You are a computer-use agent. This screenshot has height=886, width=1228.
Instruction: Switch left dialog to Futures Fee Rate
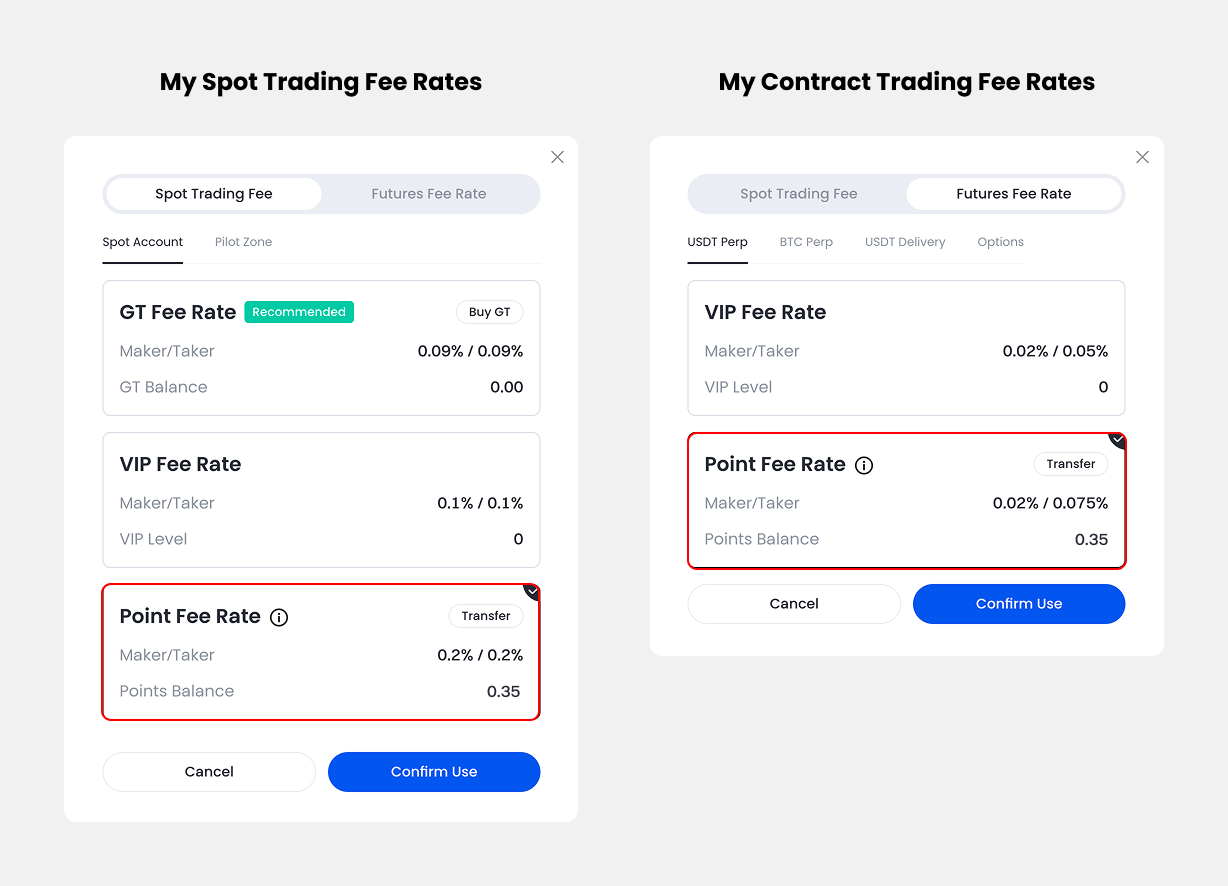point(428,194)
